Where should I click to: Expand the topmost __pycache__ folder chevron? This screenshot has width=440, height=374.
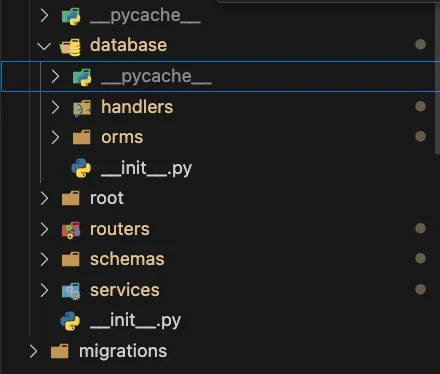(44, 15)
